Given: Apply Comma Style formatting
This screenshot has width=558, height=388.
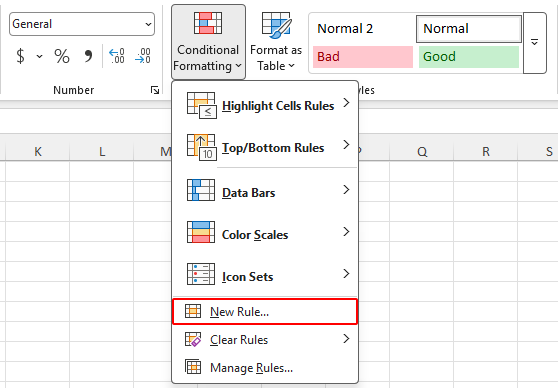Looking at the screenshot, I should coord(88,56).
